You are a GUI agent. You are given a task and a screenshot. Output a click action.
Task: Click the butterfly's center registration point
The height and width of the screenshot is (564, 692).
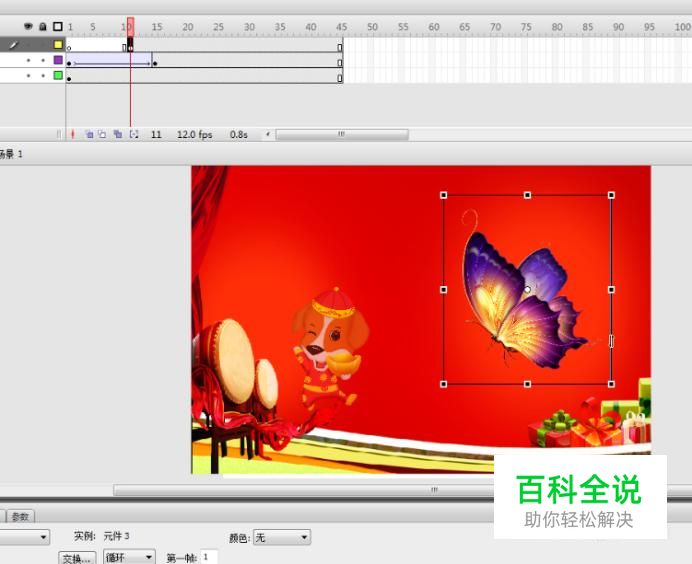(x=527, y=290)
